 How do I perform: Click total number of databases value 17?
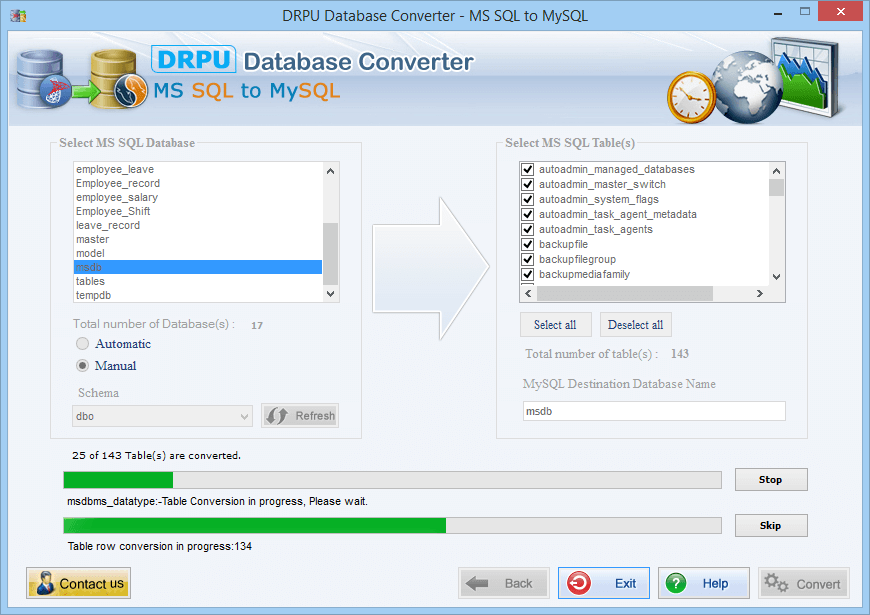(x=257, y=325)
